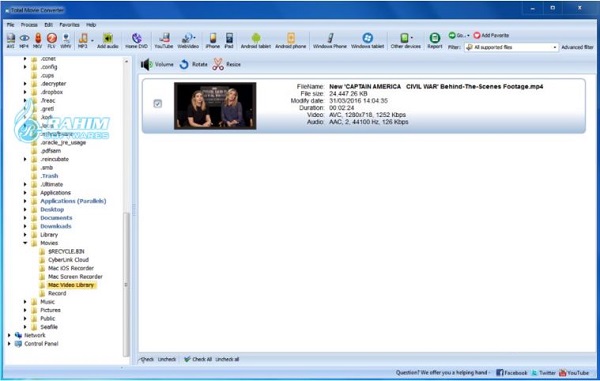
Task: Convert to AVI format
Action: point(11,41)
